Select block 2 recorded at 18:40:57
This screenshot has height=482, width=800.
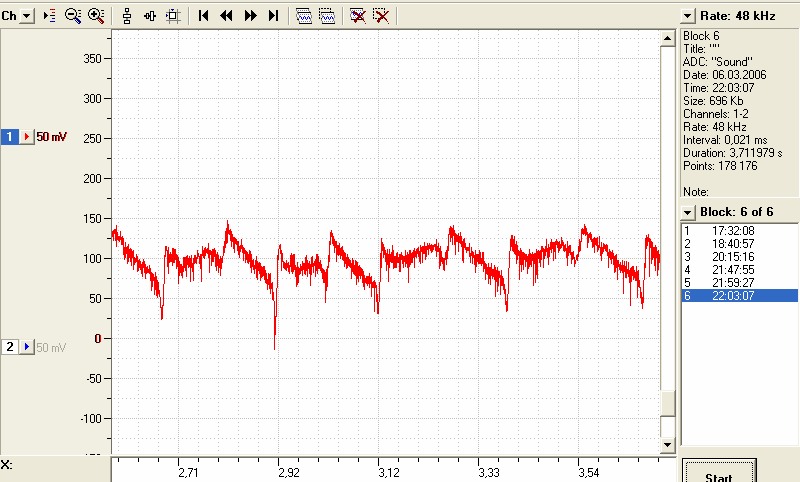pos(740,244)
